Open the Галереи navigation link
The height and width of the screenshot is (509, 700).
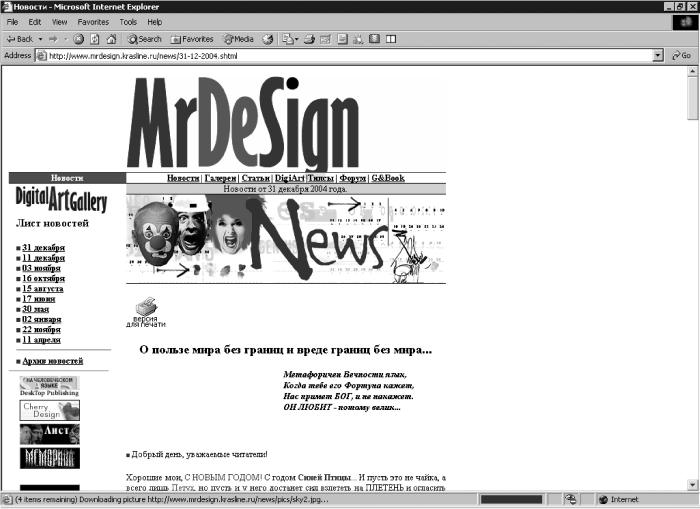(x=220, y=178)
